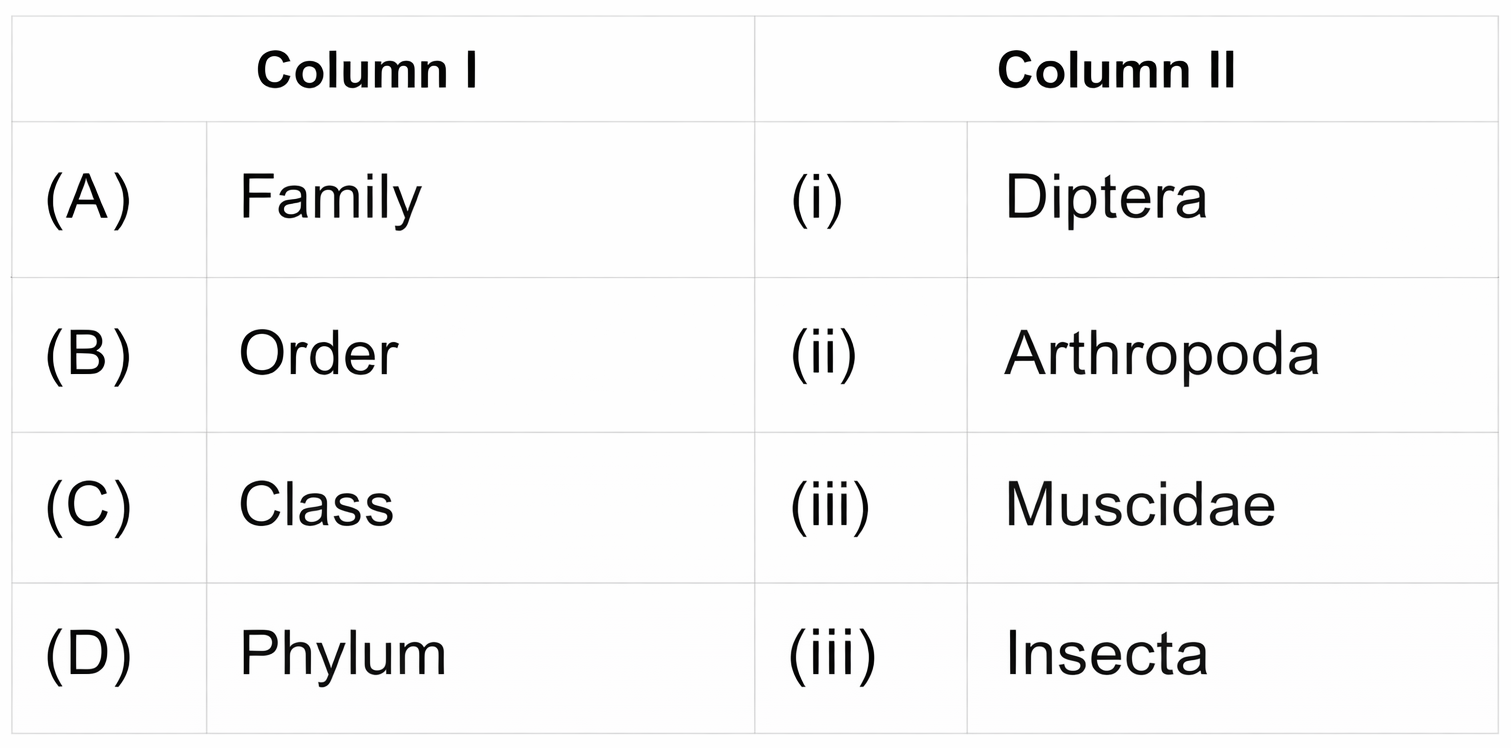1511x748 pixels.
Task: Select the (i) label cell
Action: (817, 198)
